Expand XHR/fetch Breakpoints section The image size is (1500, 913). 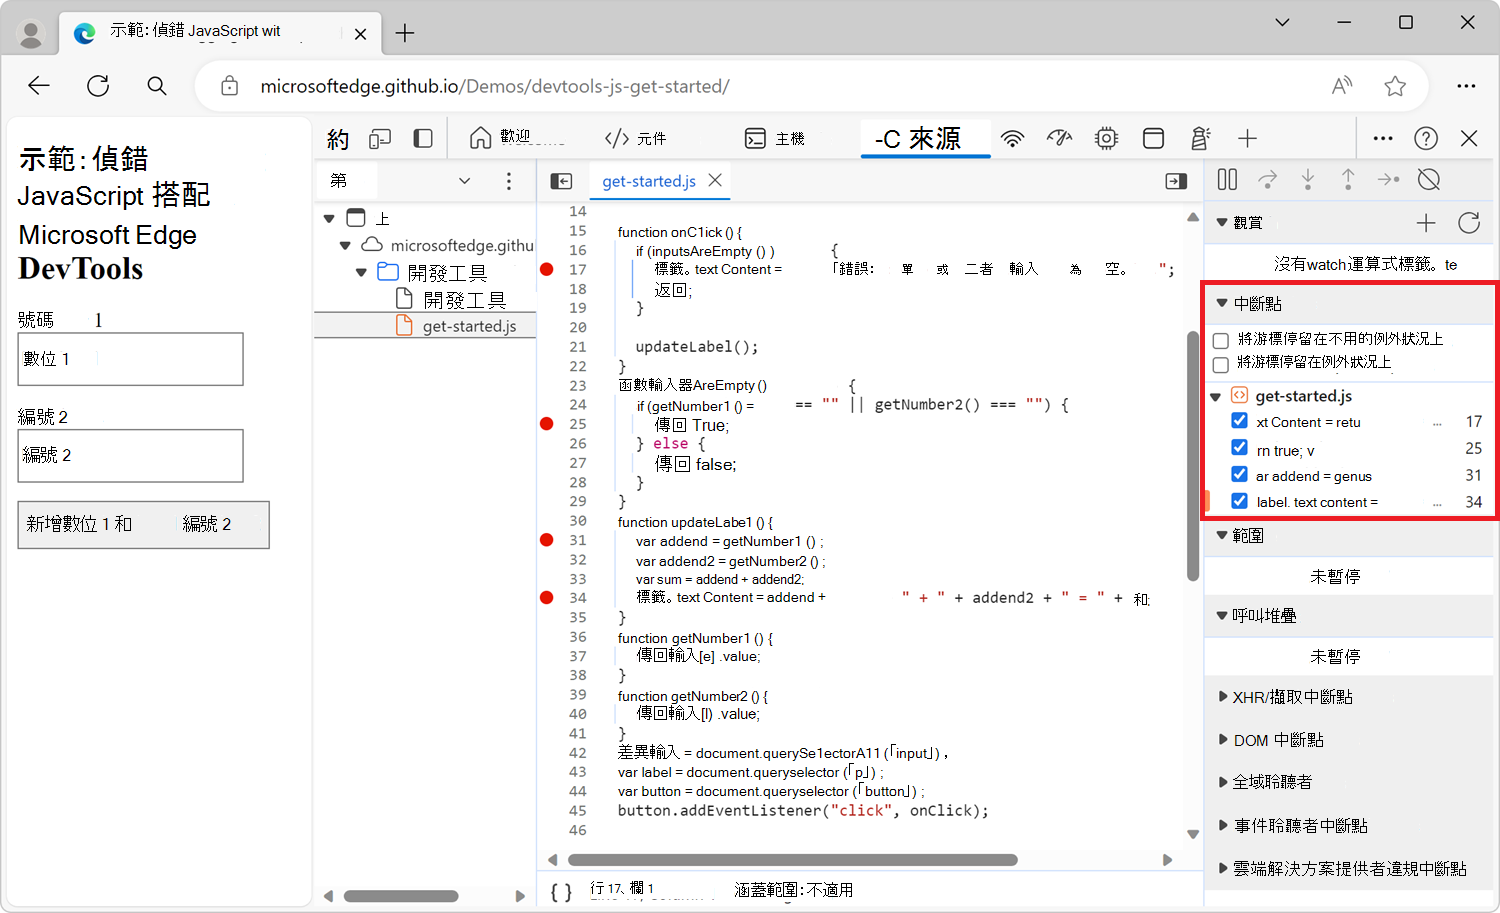(x=1223, y=696)
